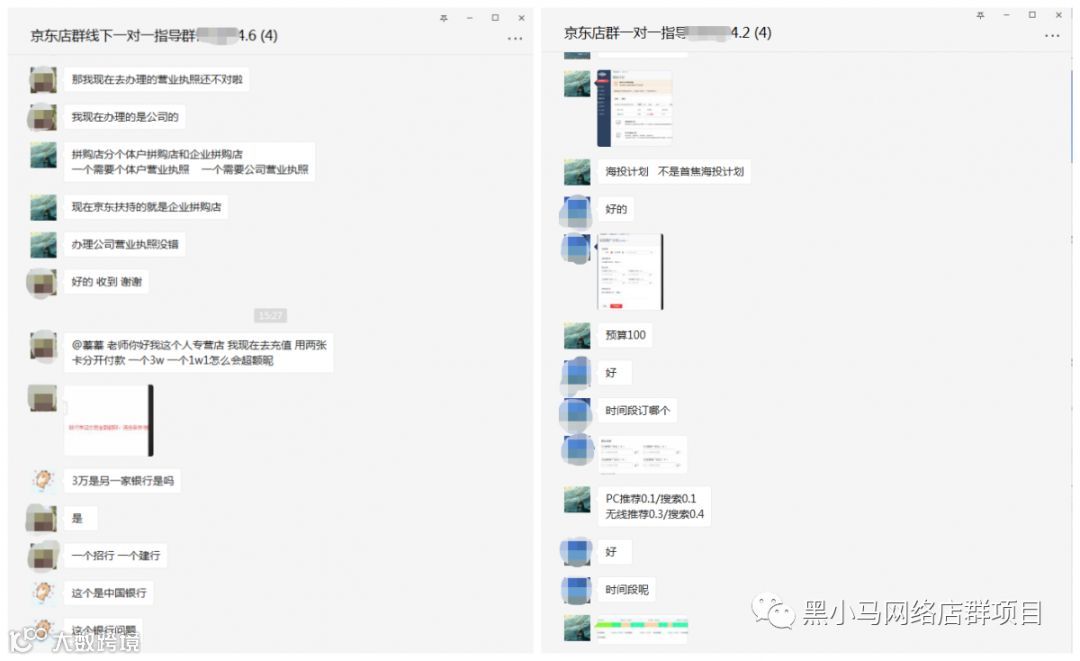1080x661 pixels.
Task: Select message PC推荐0.1/搜索0.1
Action: coord(654,507)
